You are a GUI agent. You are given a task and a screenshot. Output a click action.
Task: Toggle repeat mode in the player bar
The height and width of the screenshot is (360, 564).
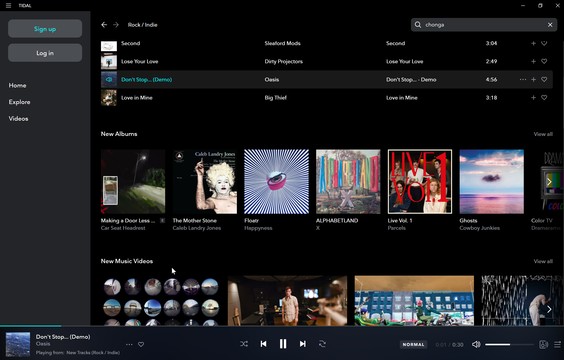322,344
